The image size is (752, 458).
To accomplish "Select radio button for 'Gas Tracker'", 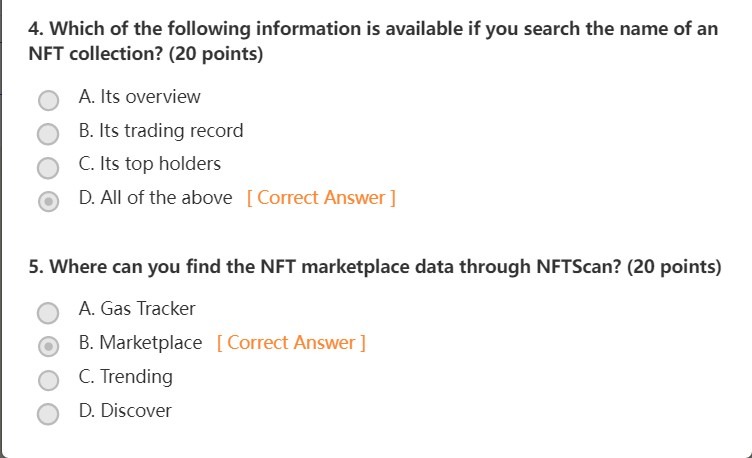I will (48, 312).
